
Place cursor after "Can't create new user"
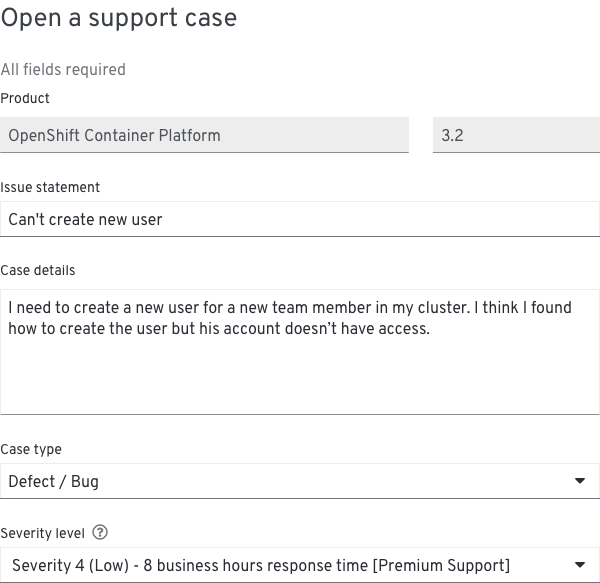click(x=164, y=220)
